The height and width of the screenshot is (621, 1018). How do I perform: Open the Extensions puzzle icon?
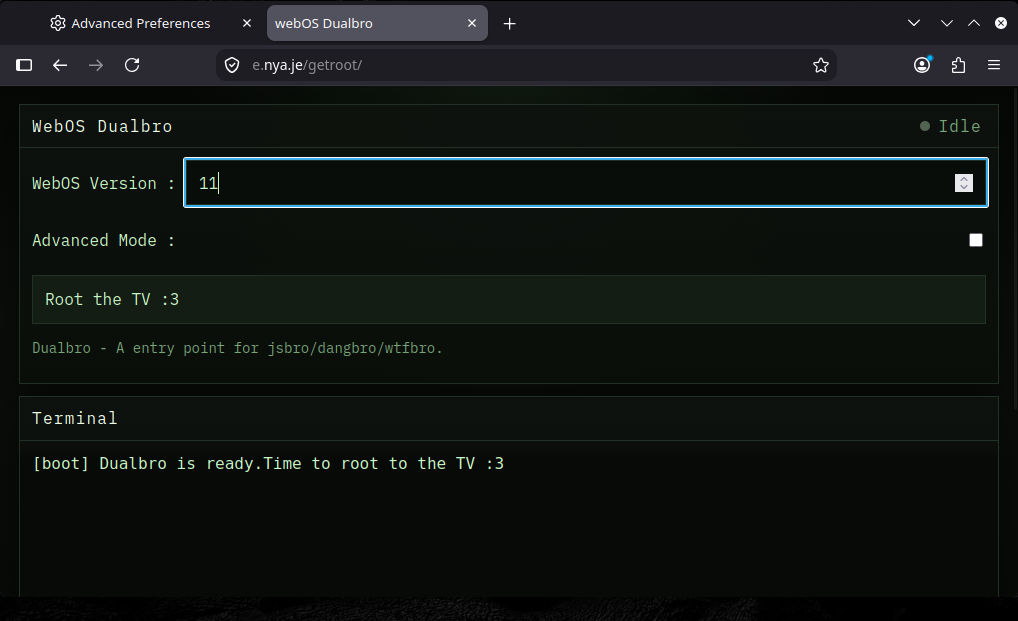[958, 65]
